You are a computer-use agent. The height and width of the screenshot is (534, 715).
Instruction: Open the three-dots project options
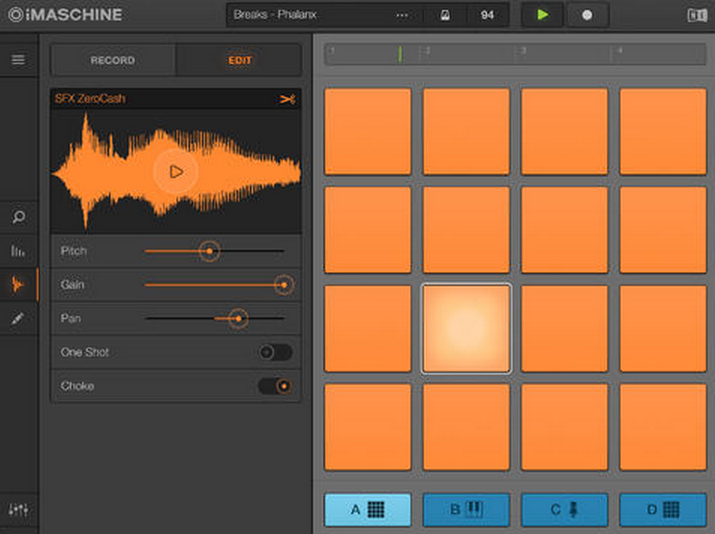[402, 15]
